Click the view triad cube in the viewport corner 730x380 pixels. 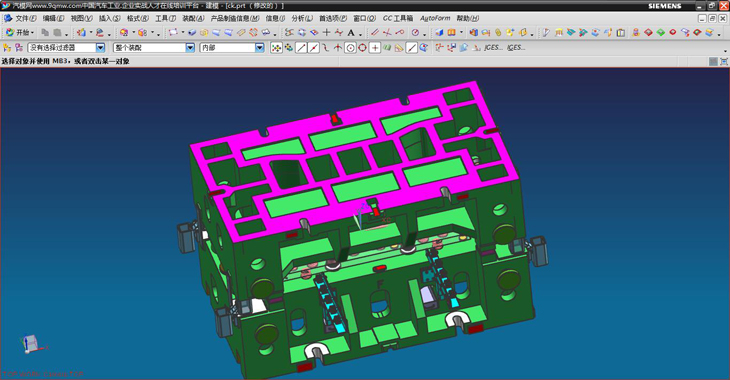(31, 344)
